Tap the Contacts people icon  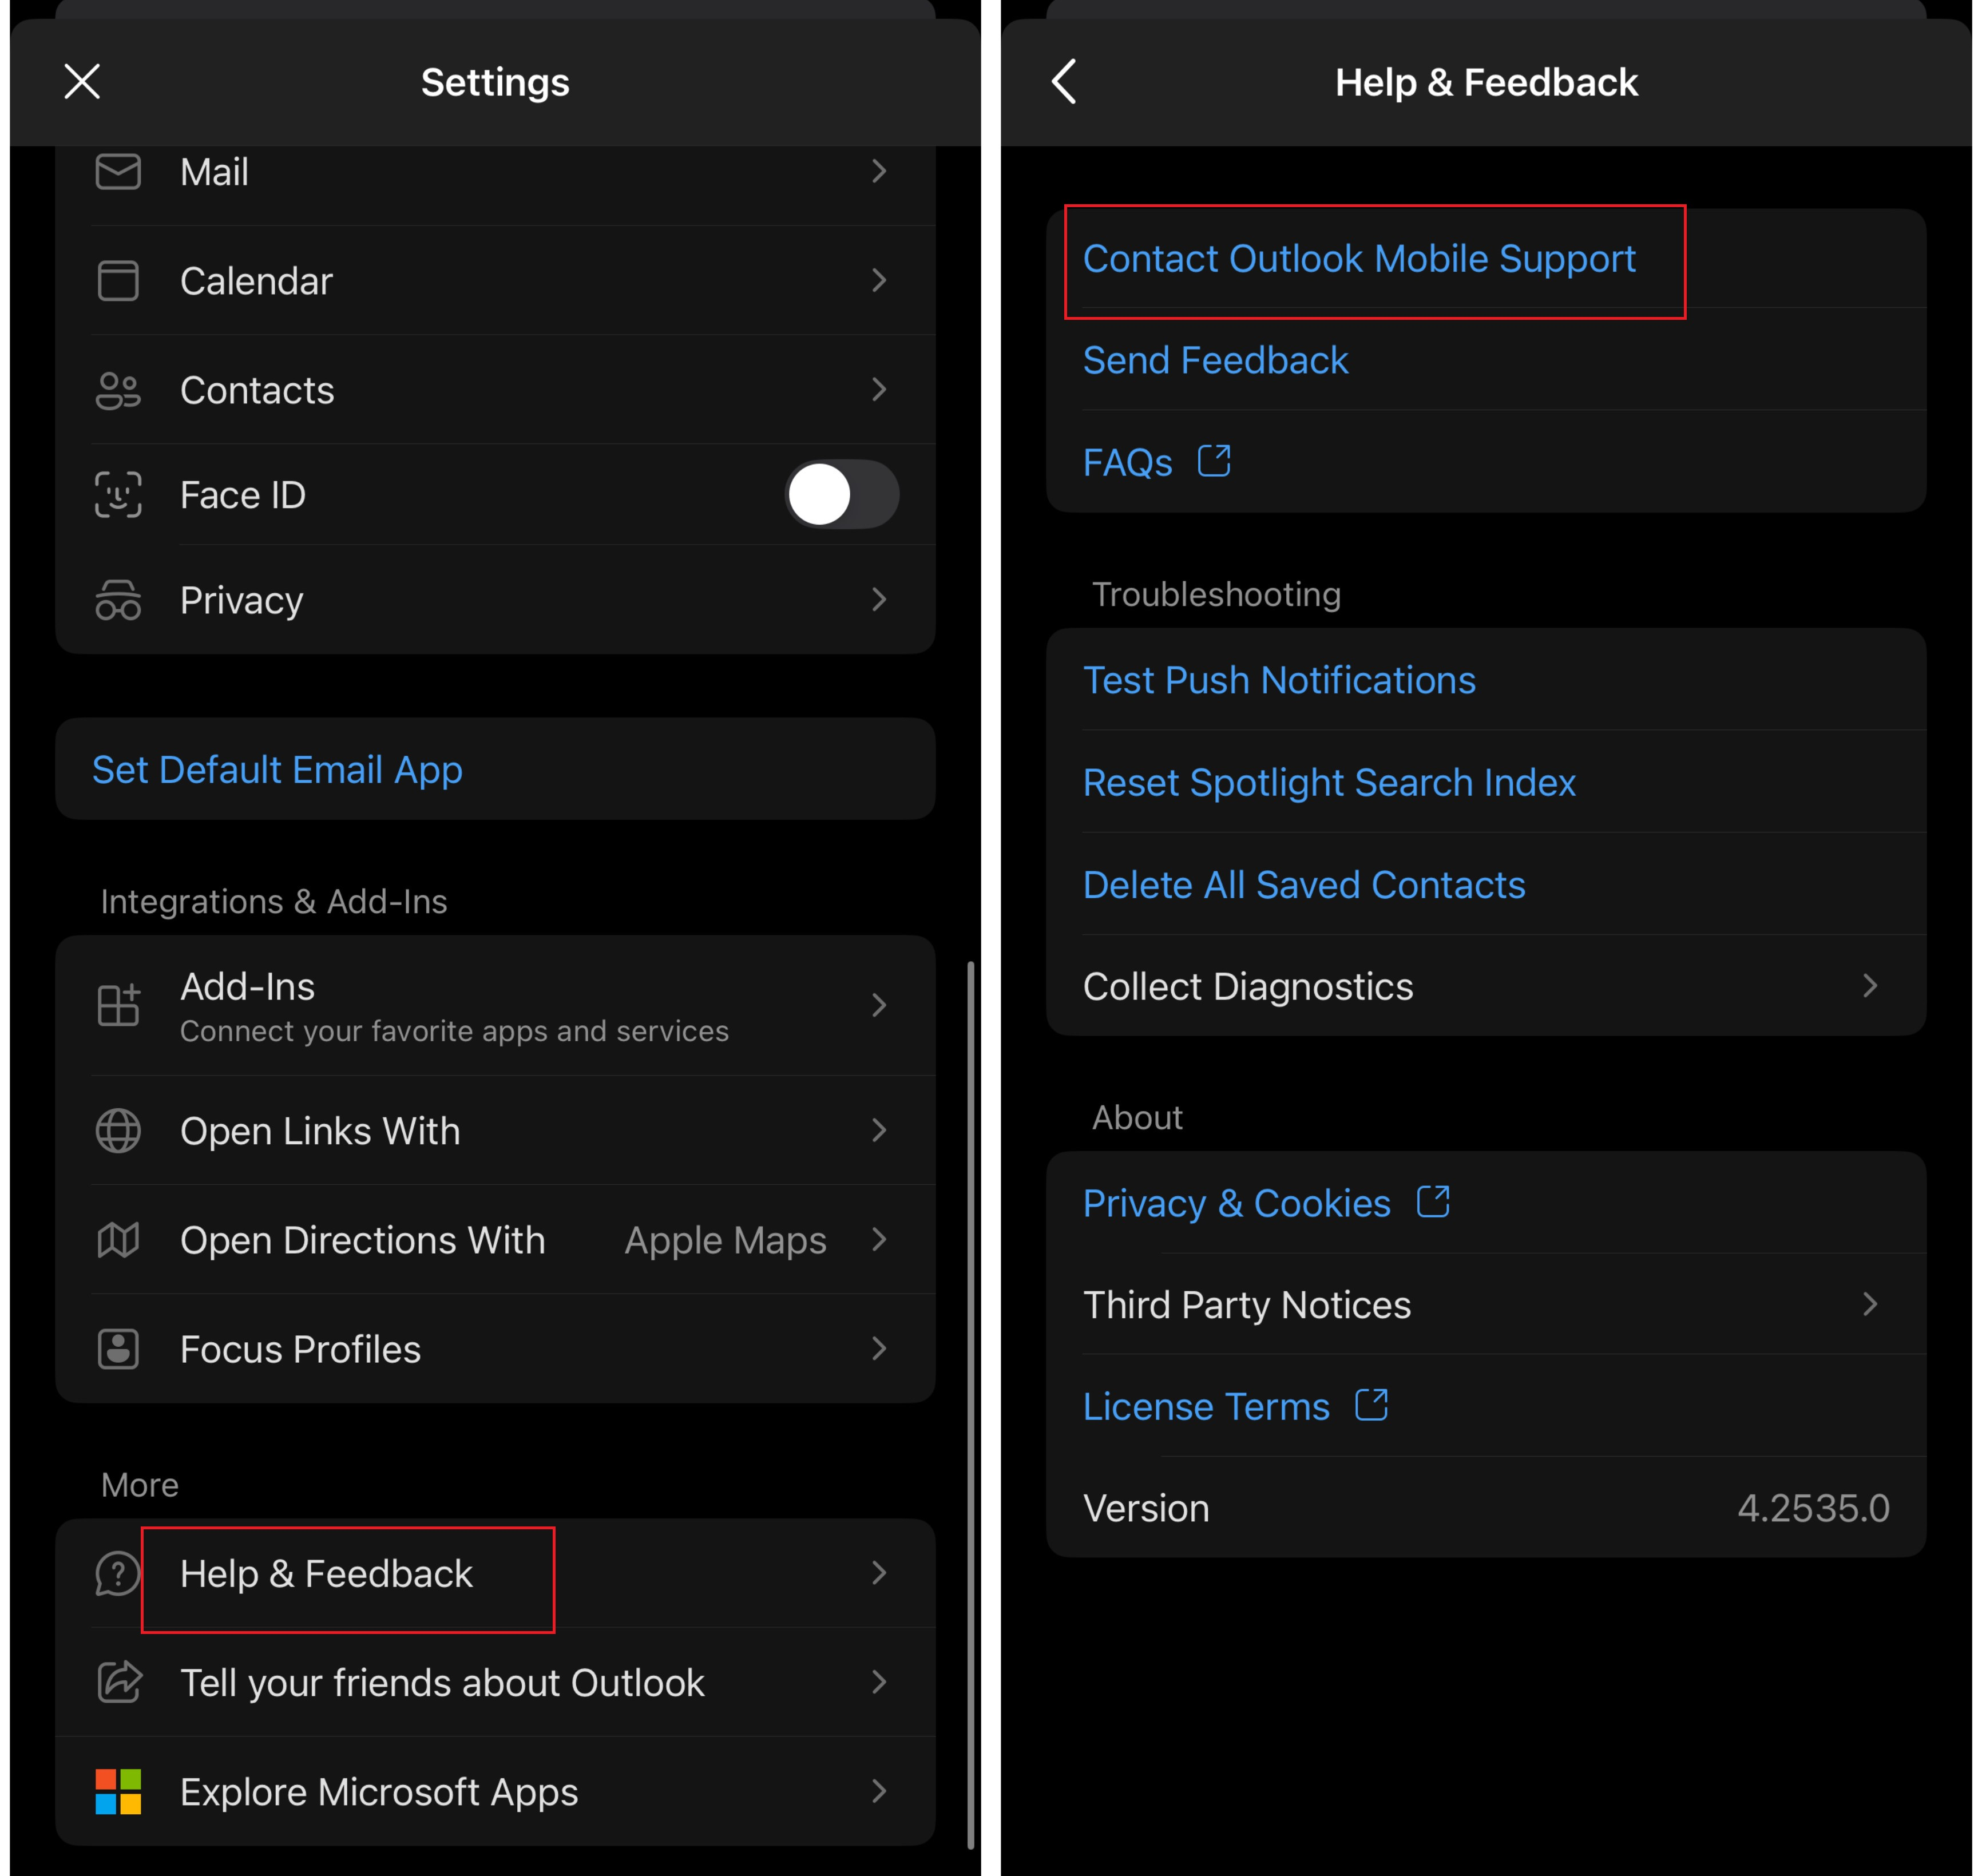(118, 390)
